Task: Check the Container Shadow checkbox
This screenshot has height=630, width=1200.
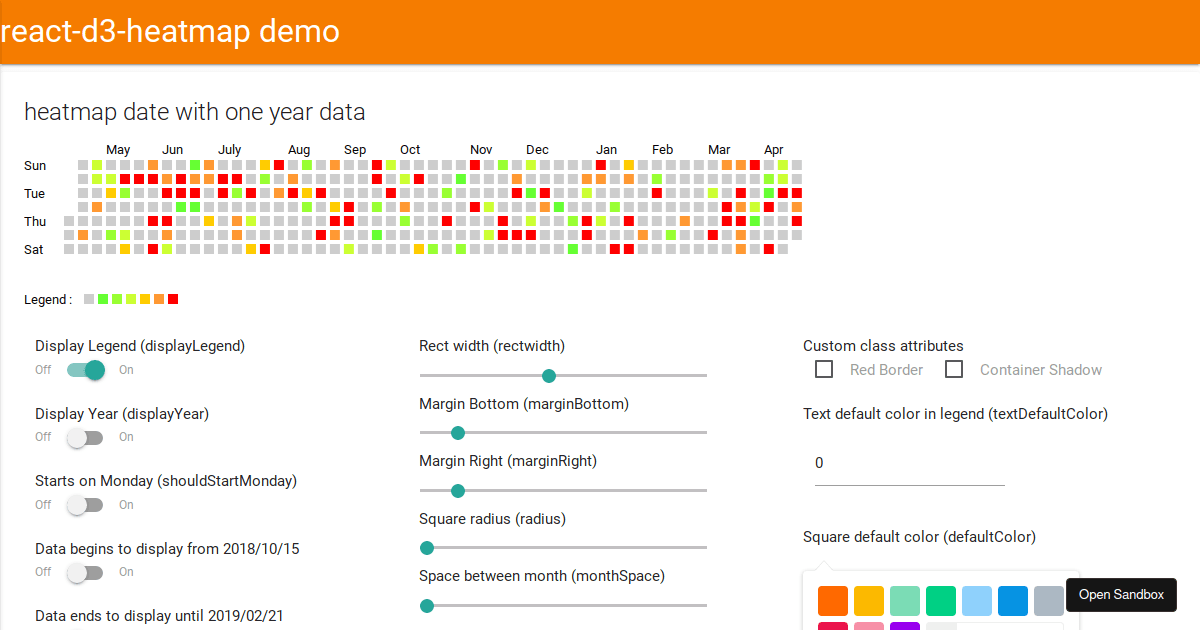Action: pos(954,369)
